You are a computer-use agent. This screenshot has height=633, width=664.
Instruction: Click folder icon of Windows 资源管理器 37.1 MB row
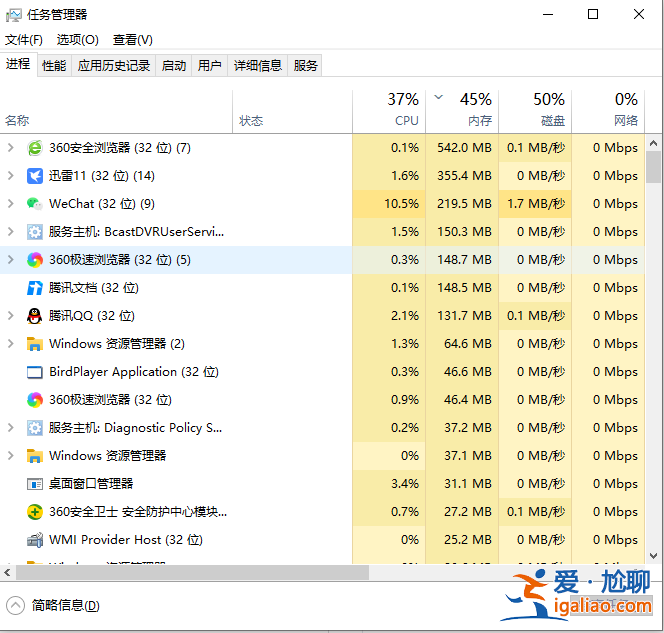(x=35, y=456)
